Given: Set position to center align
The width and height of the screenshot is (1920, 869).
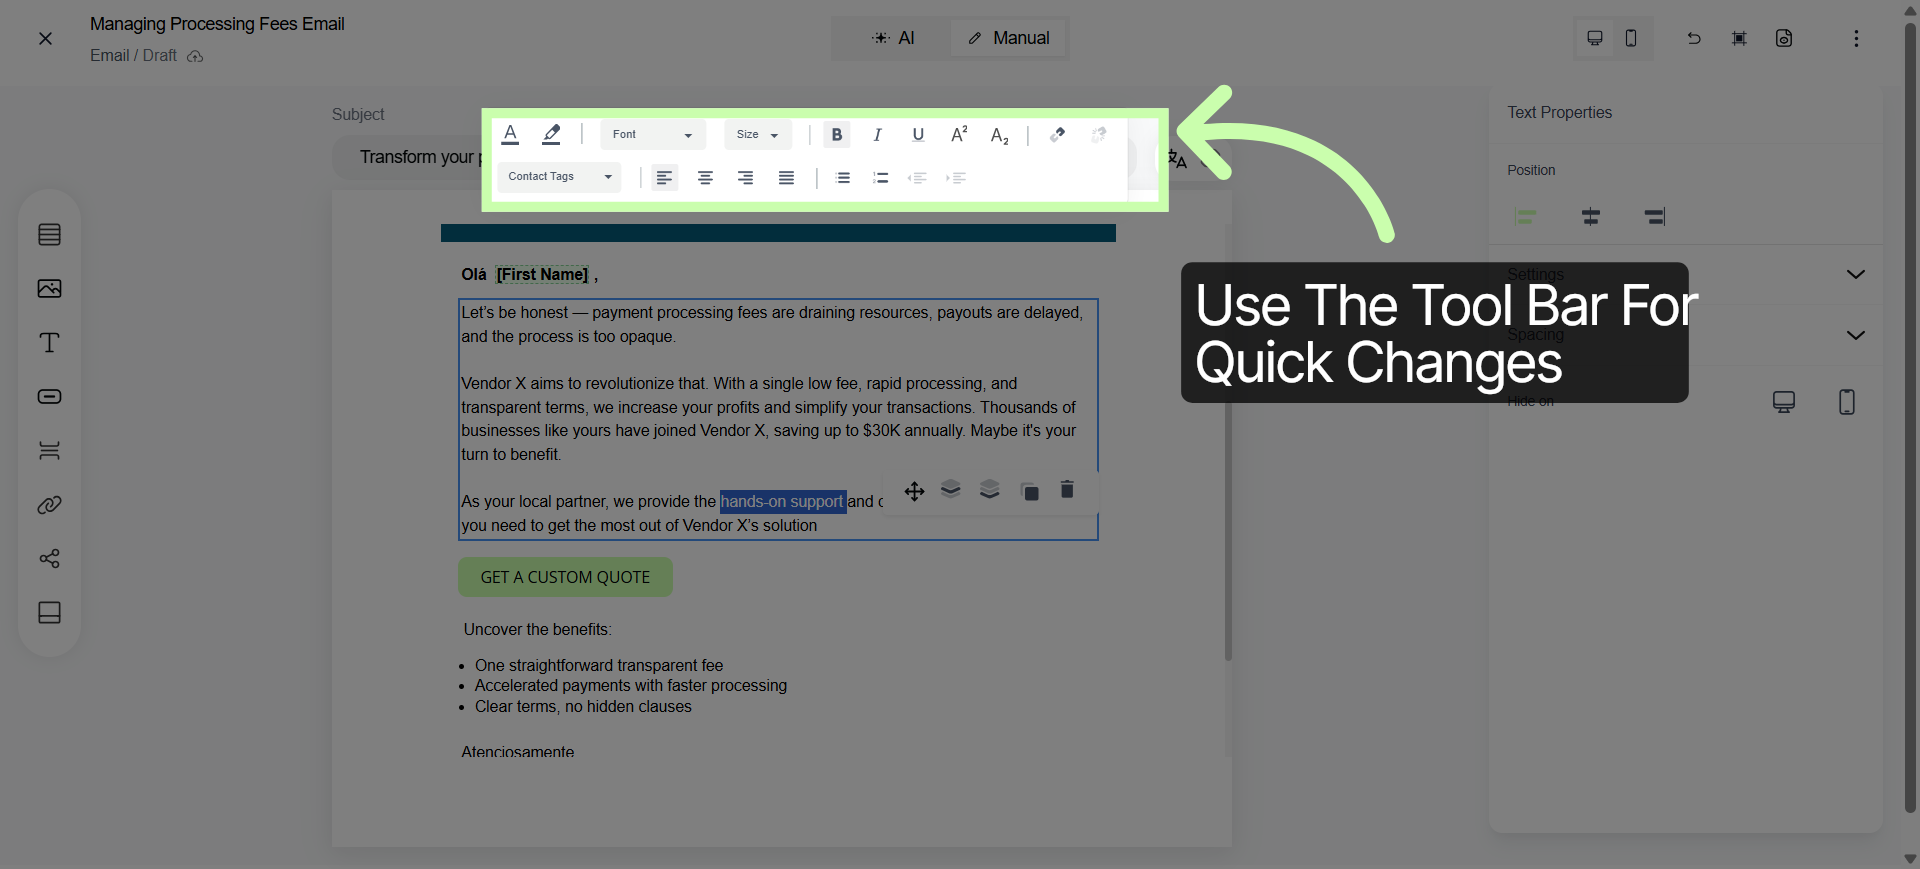Looking at the screenshot, I should [x=1590, y=216].
